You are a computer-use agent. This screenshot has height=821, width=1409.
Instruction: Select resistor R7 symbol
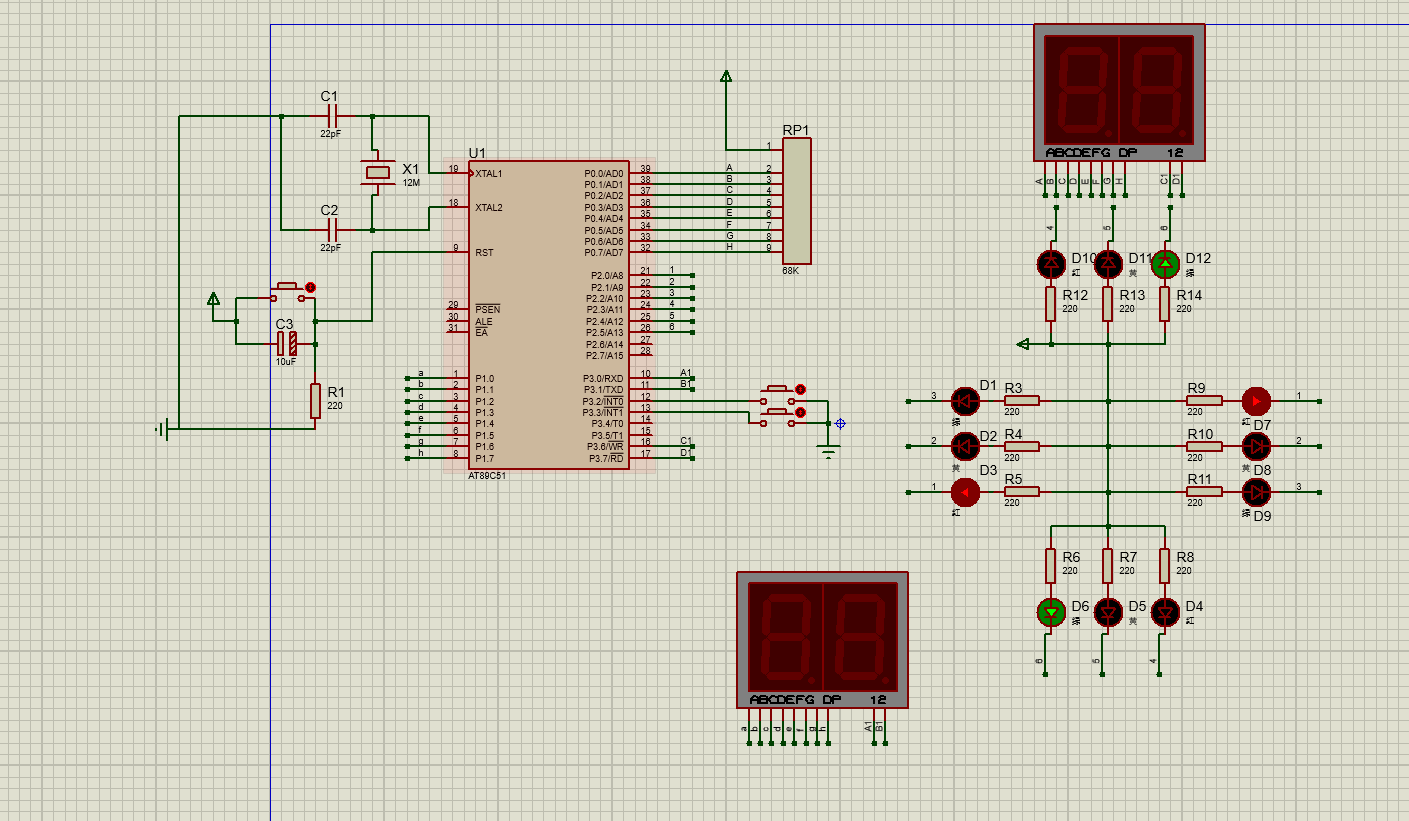tap(1108, 566)
